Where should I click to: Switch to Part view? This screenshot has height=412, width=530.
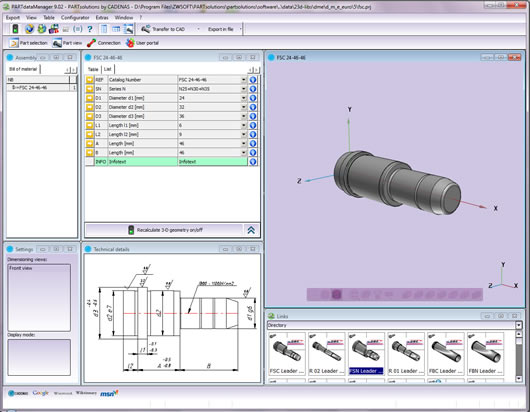pyautogui.click(x=67, y=43)
